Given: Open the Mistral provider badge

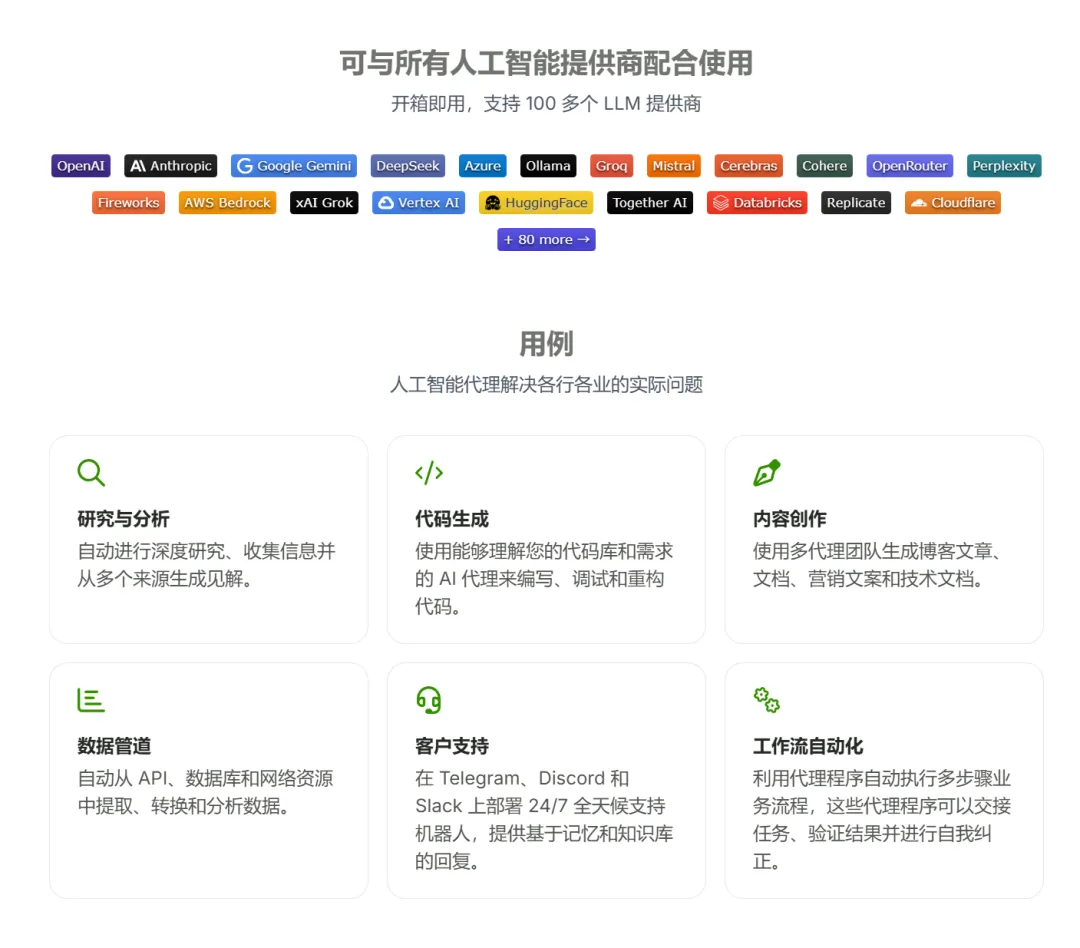Looking at the screenshot, I should [x=674, y=166].
